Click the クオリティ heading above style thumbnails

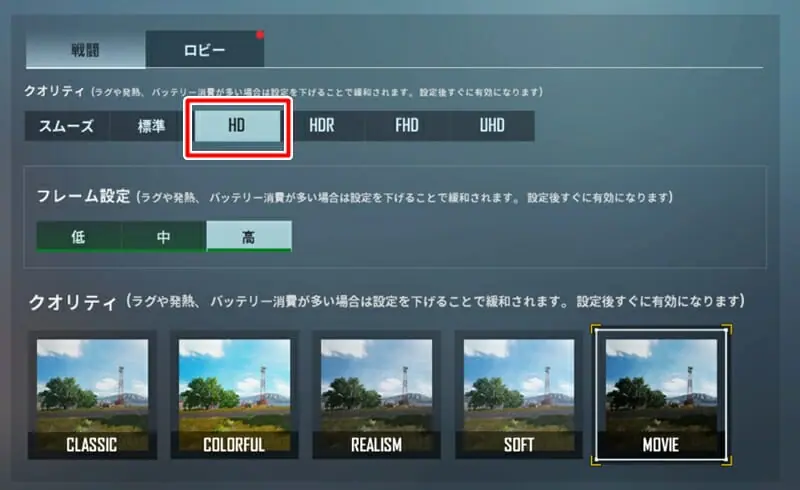(x=73, y=302)
